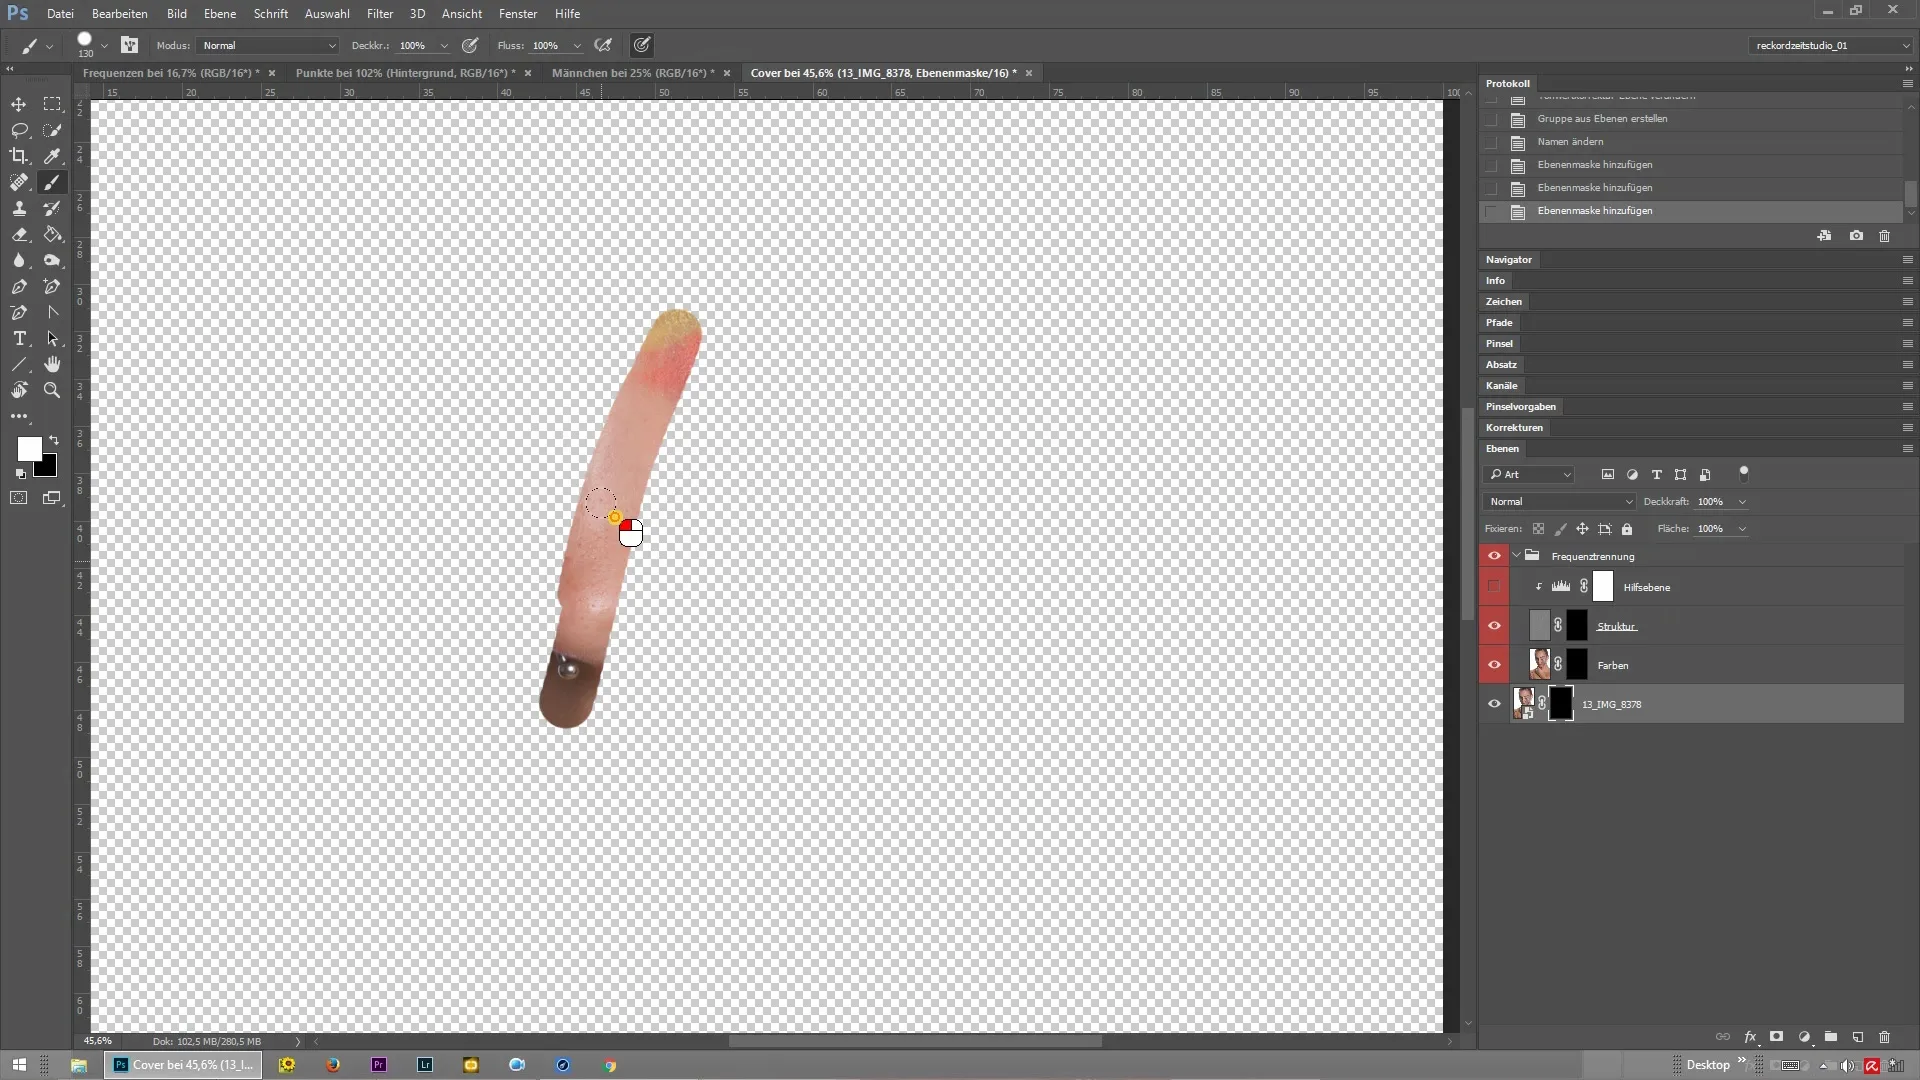Enable airbrush mode next to Fluss

click(603, 45)
